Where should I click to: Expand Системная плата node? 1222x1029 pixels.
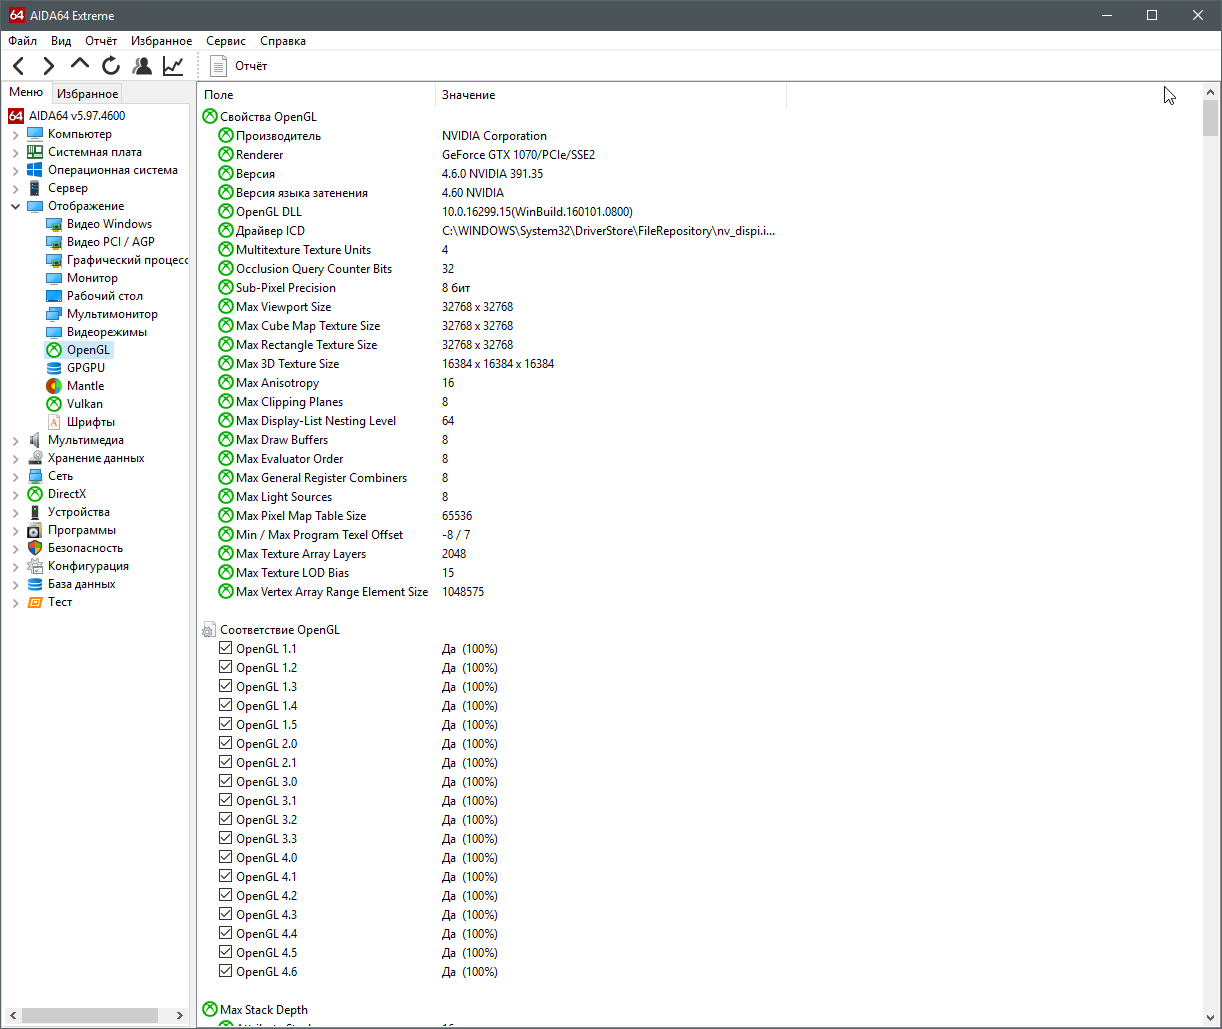(x=15, y=152)
